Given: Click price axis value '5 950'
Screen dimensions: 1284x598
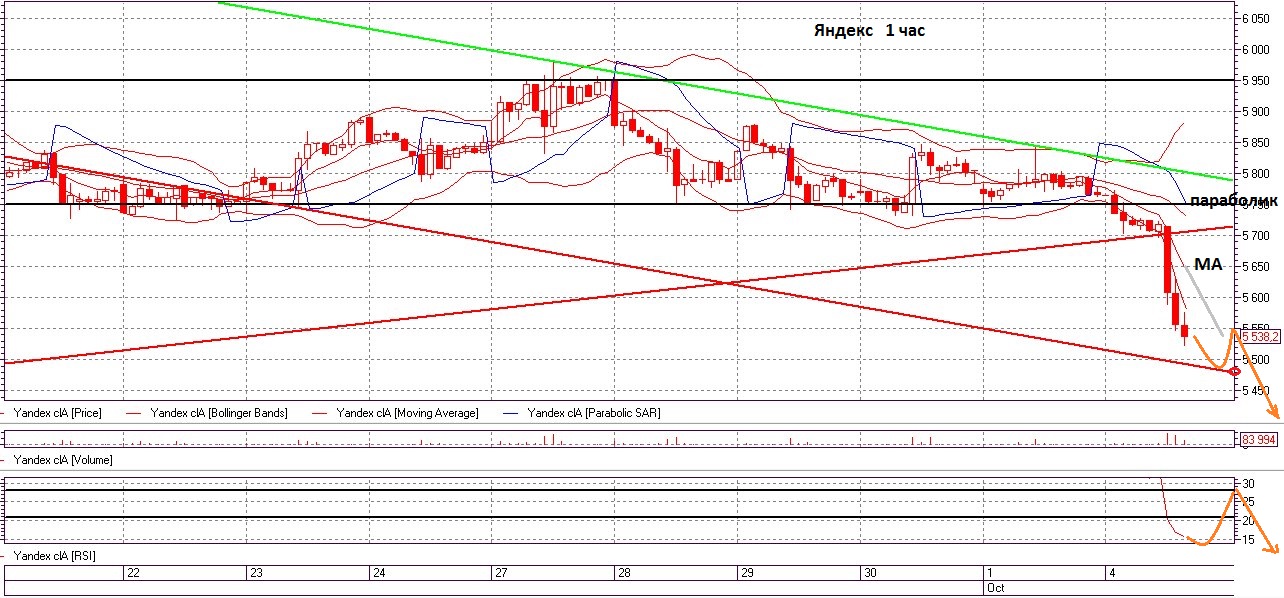Looking at the screenshot, I should click(1256, 81).
